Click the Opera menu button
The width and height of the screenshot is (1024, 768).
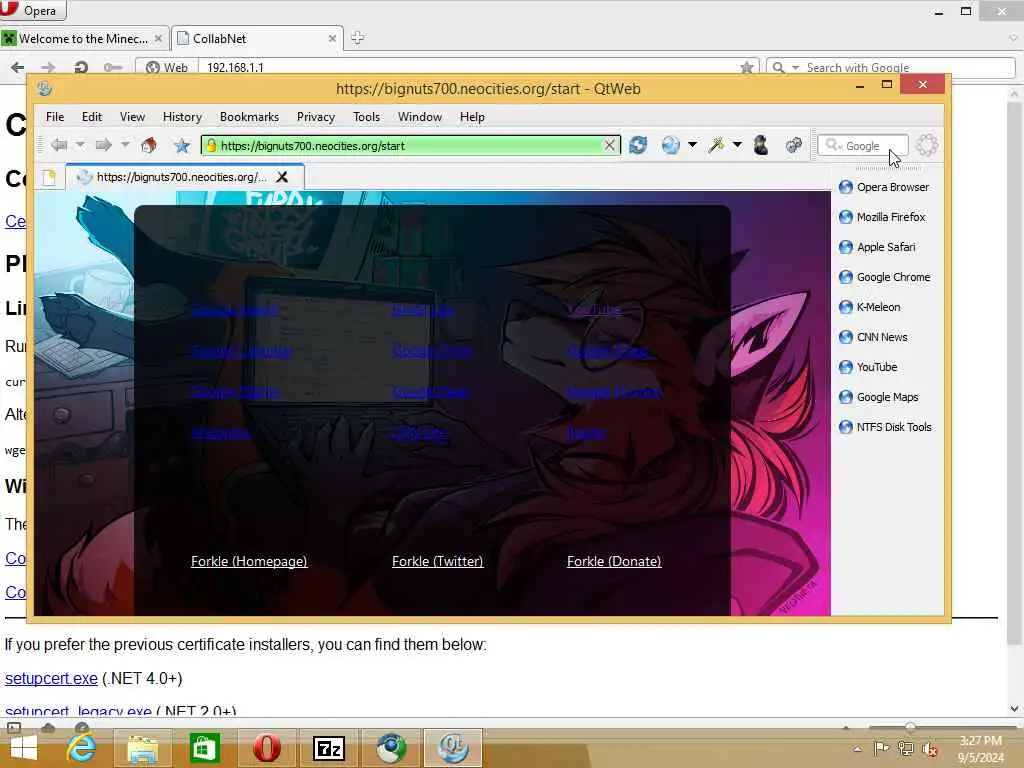[x=33, y=10]
